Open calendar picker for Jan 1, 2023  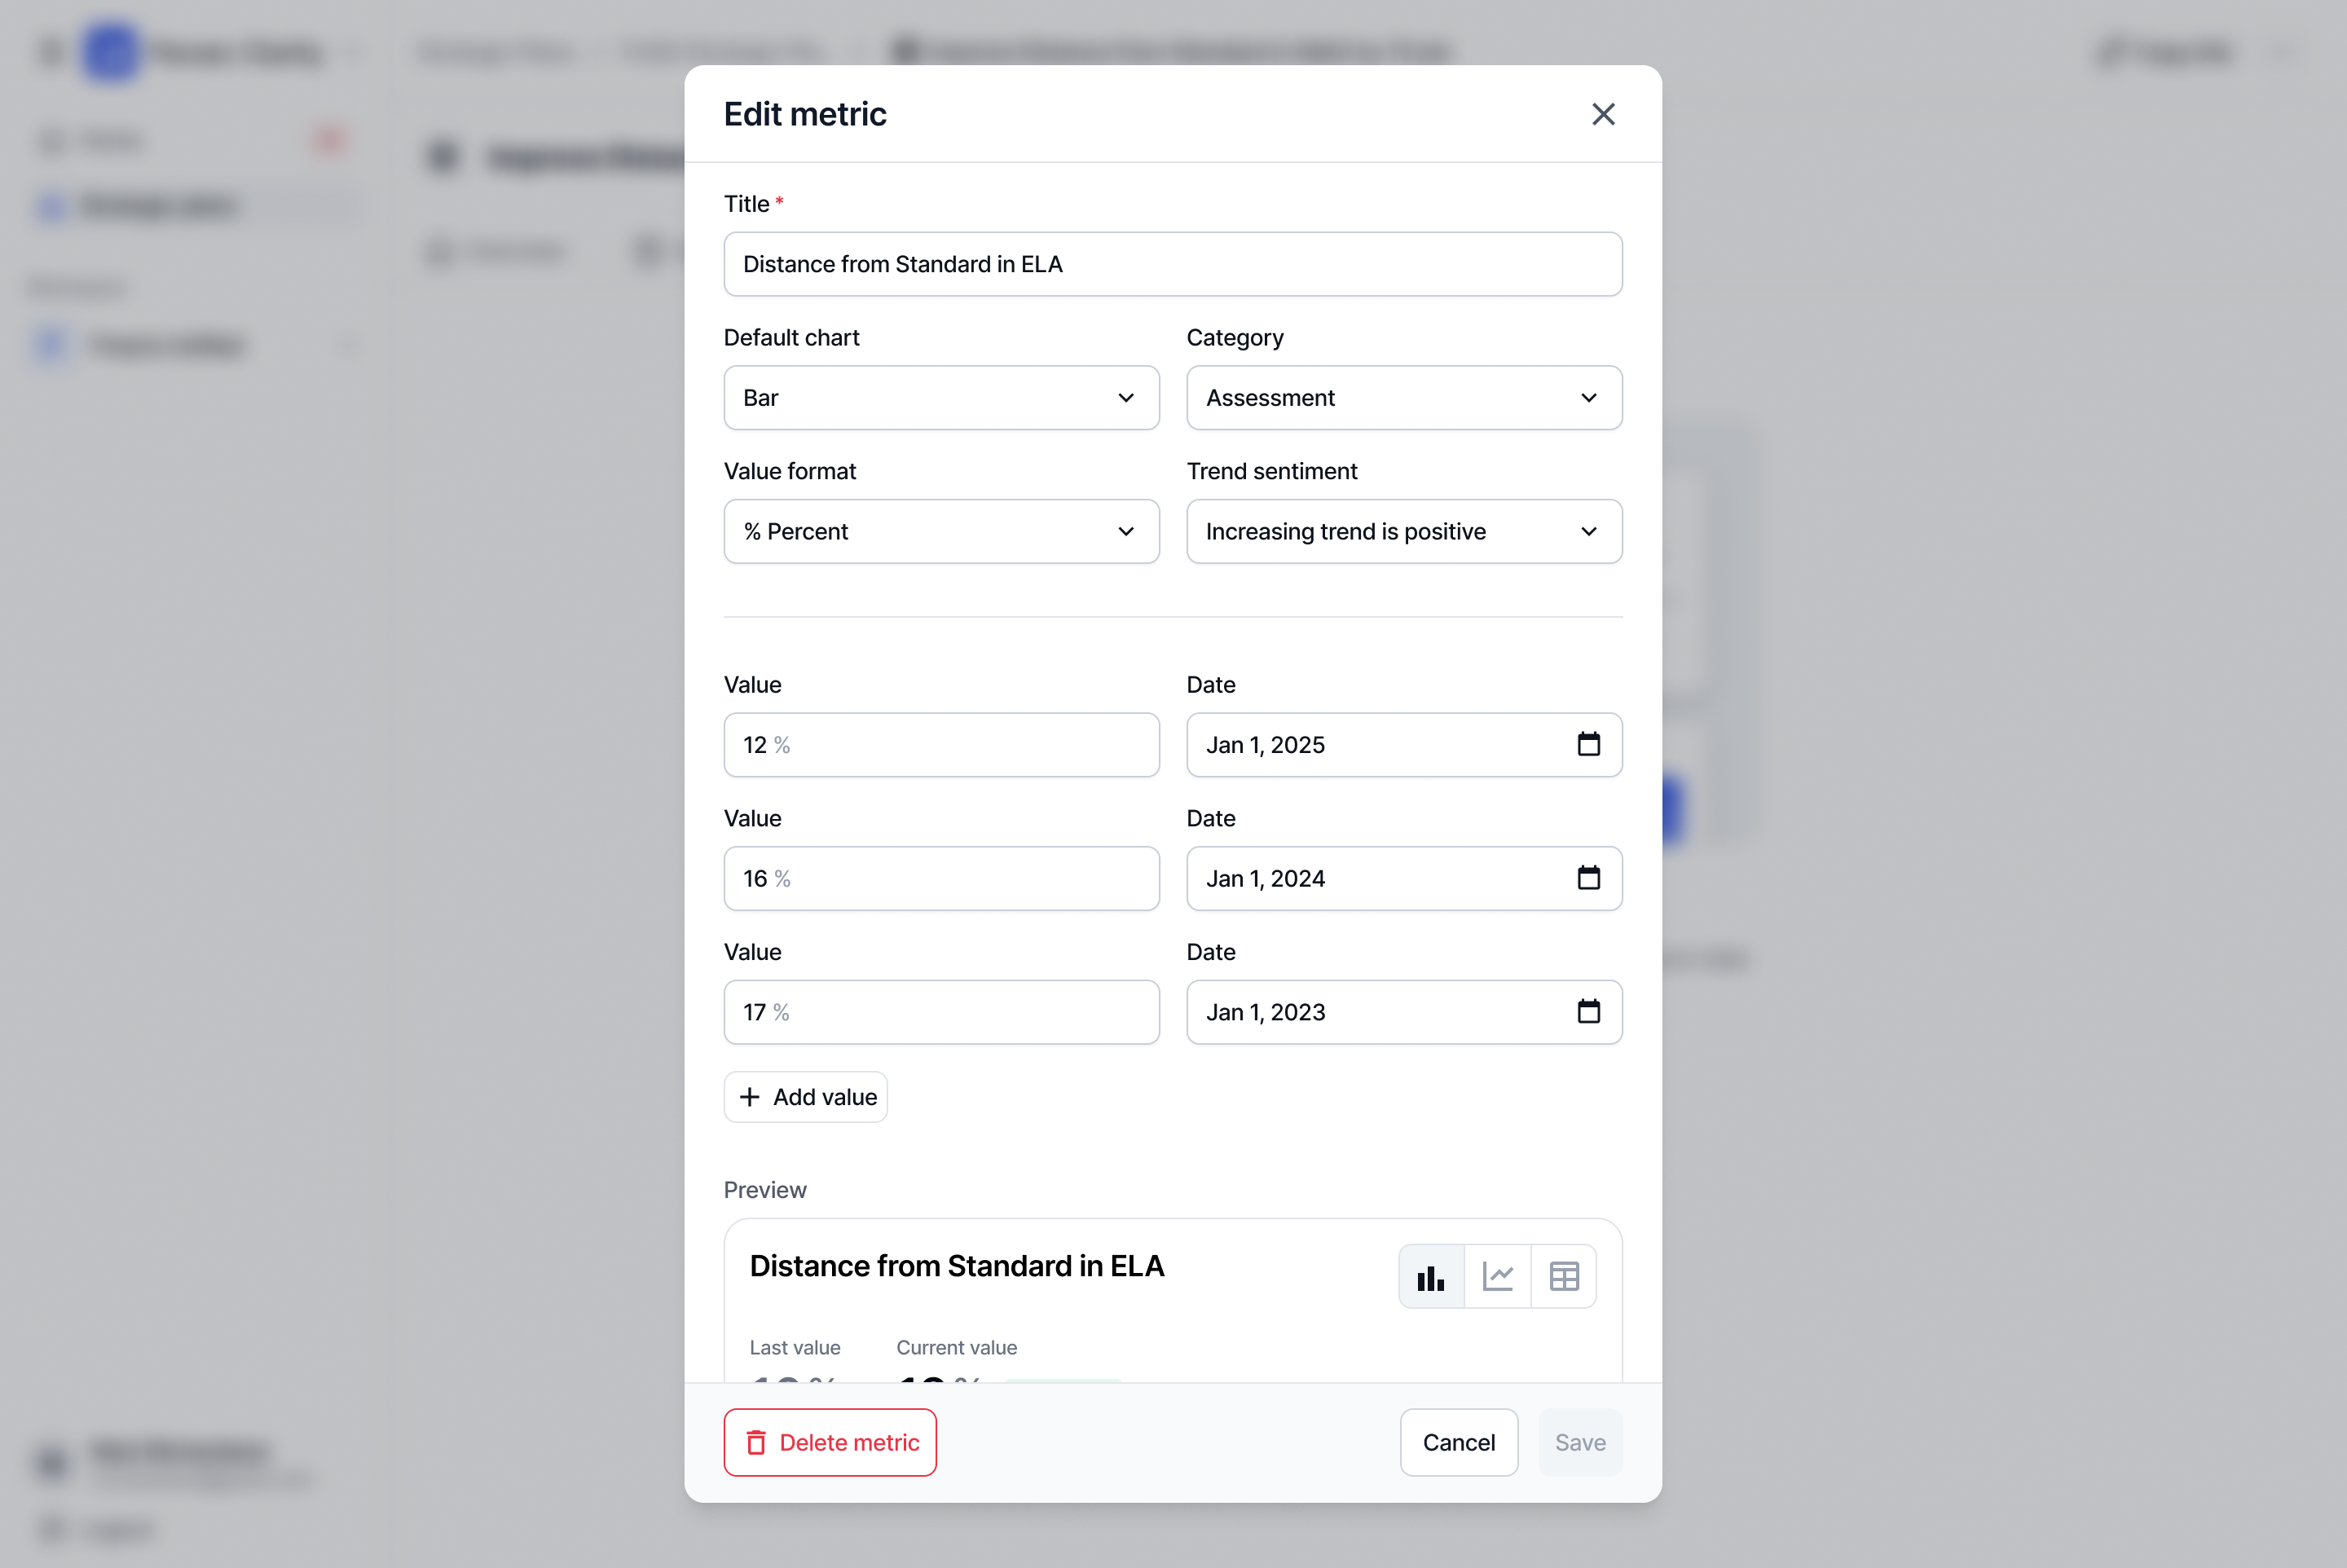pos(1588,1011)
